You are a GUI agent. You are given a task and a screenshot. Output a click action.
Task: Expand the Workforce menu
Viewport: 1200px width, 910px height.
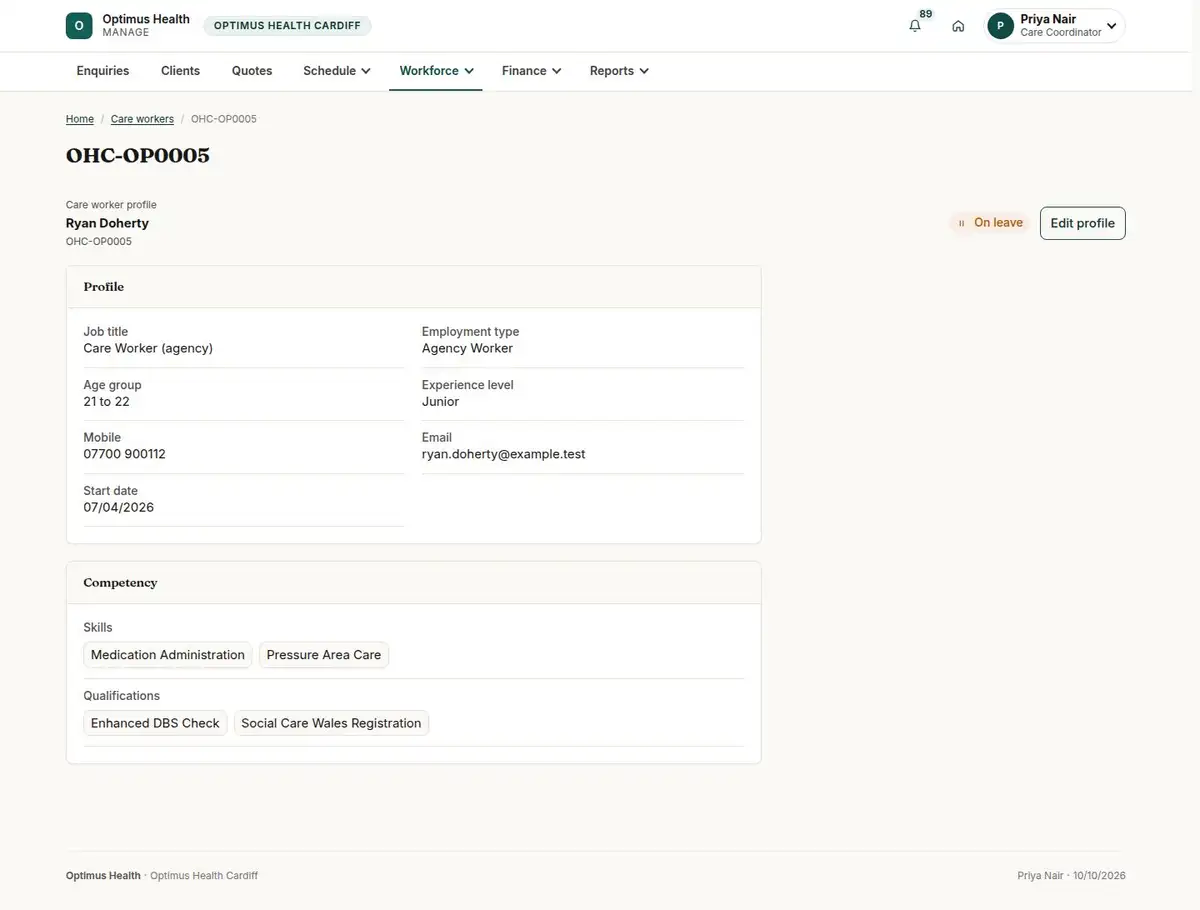pos(436,71)
